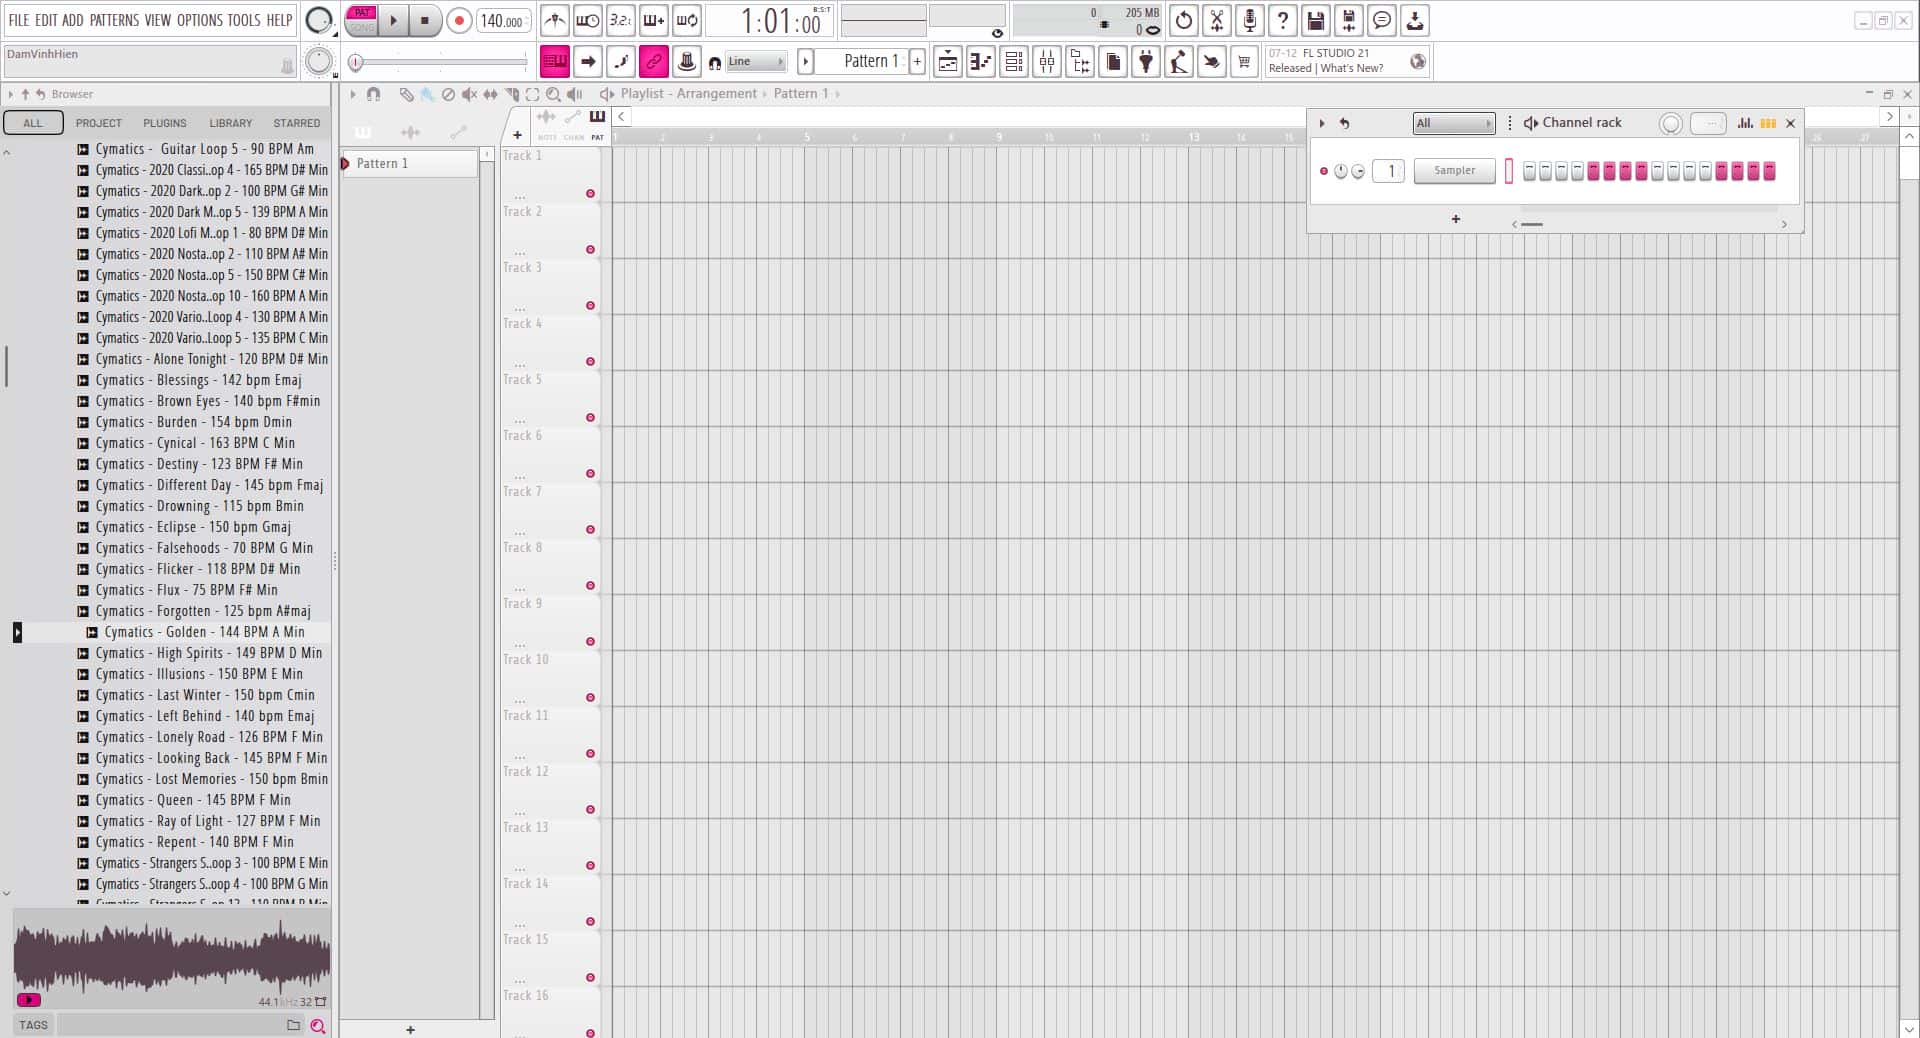Save the project with the floppy icon

click(x=1316, y=20)
